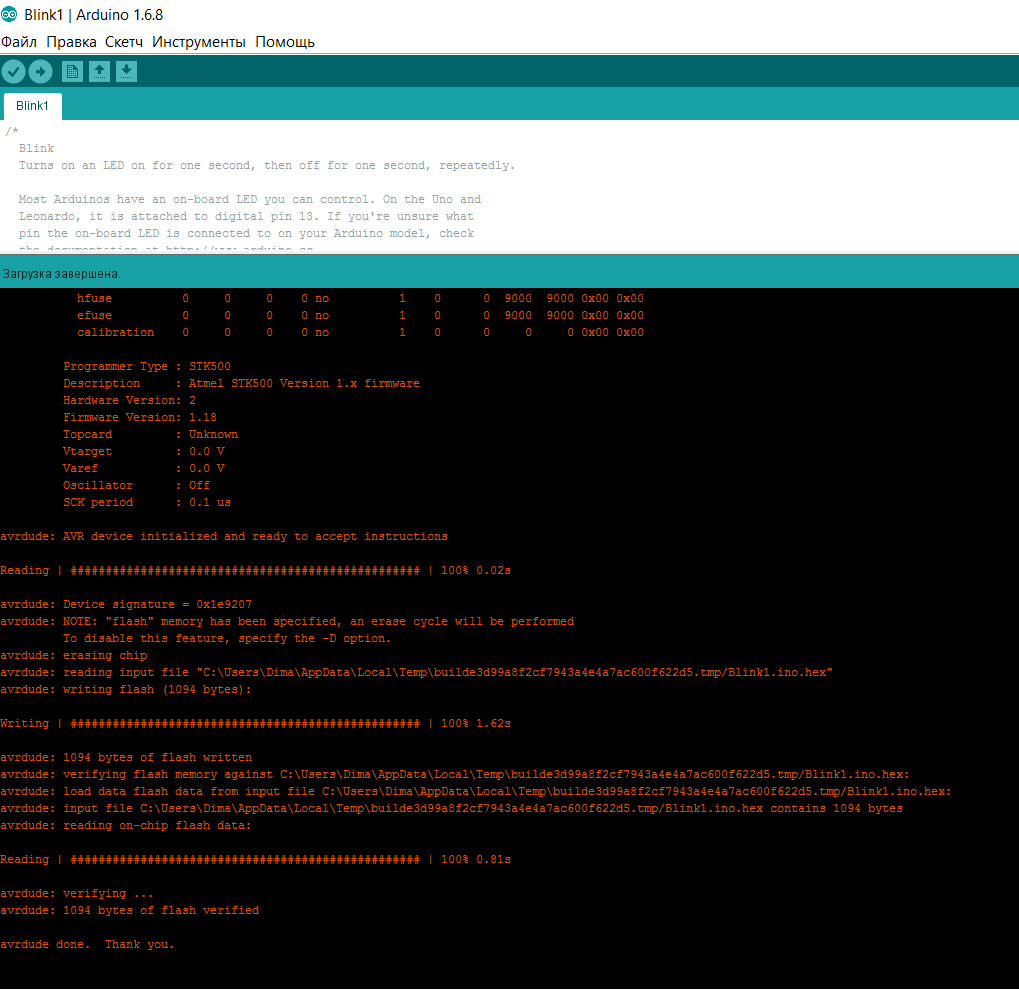Screen dimensions: 1019x990
Task: Click the 'reading input file' console line
Action: tap(417, 672)
